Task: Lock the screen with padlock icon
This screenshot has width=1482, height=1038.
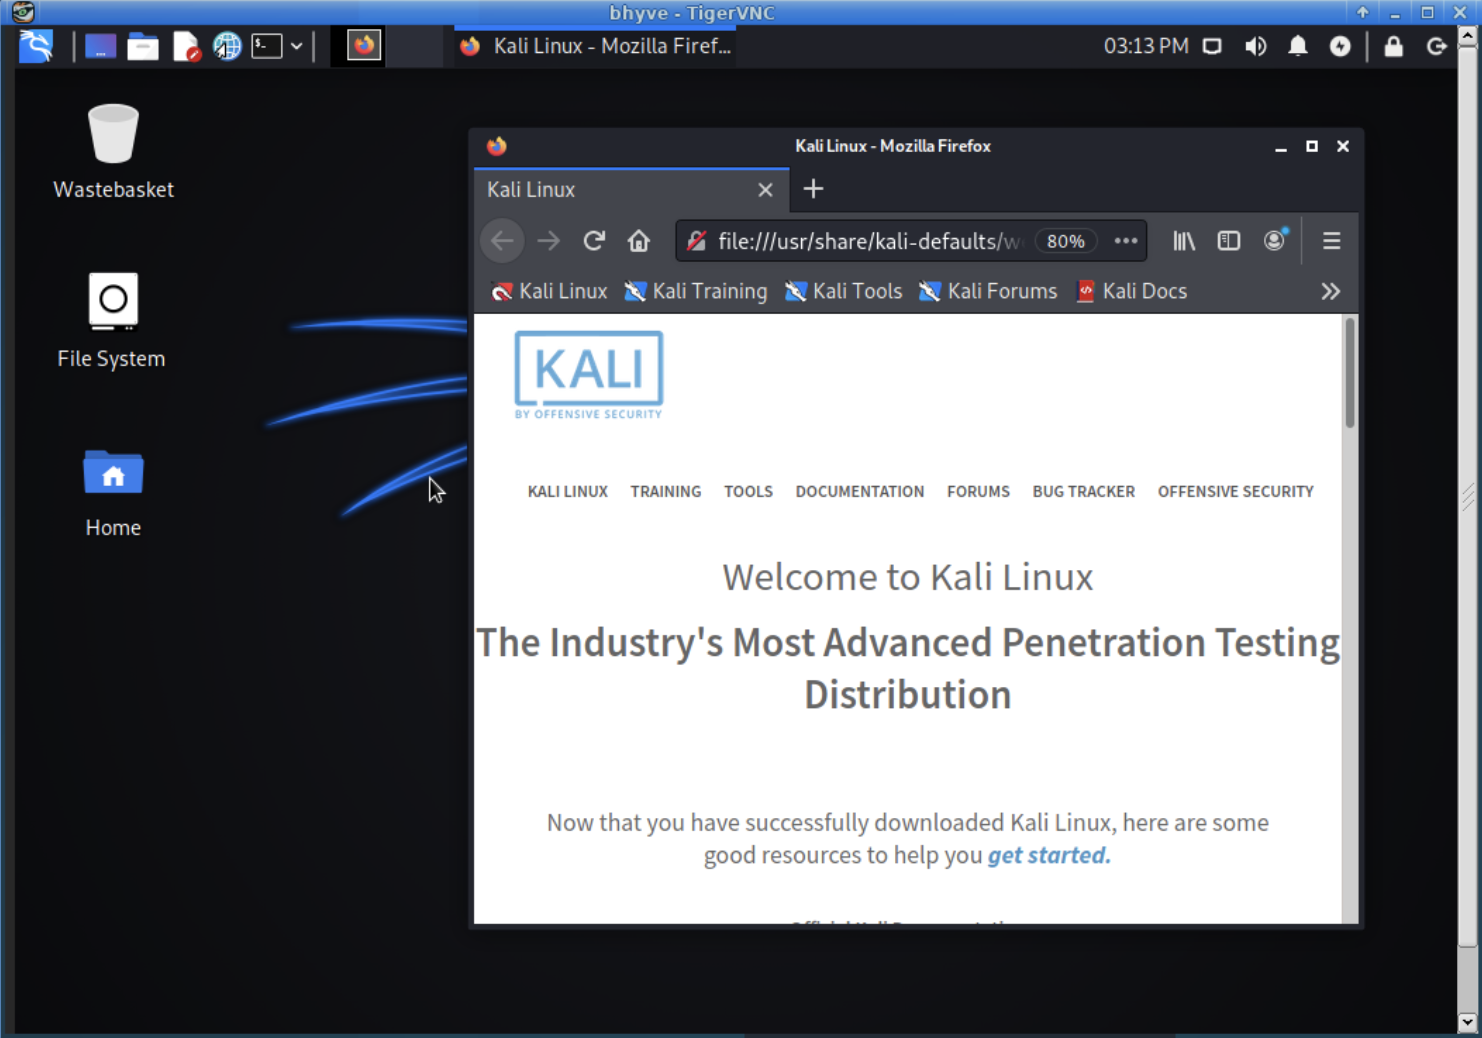Action: 1393,46
